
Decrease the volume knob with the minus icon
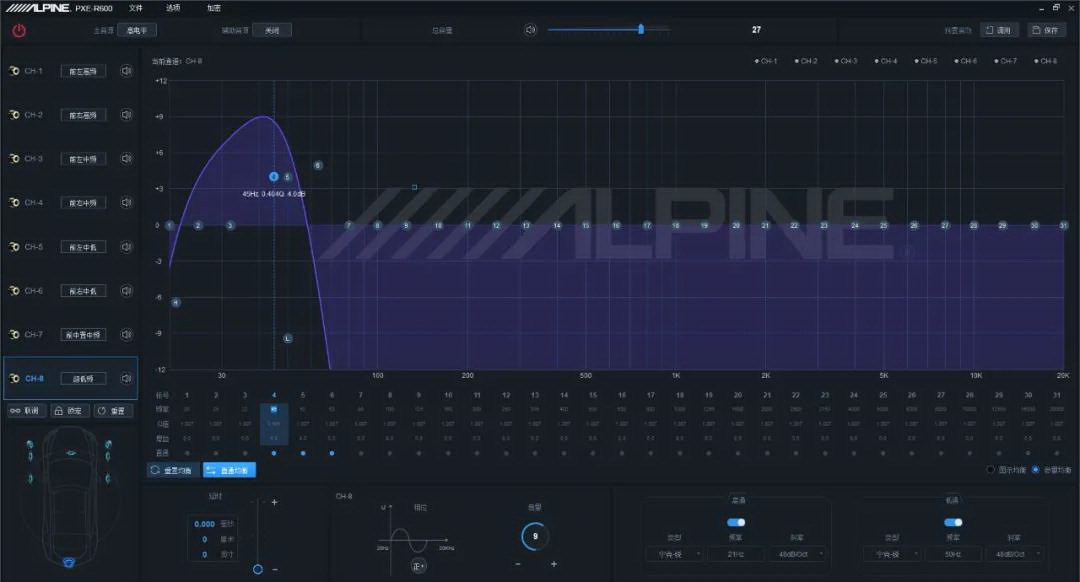[518, 564]
